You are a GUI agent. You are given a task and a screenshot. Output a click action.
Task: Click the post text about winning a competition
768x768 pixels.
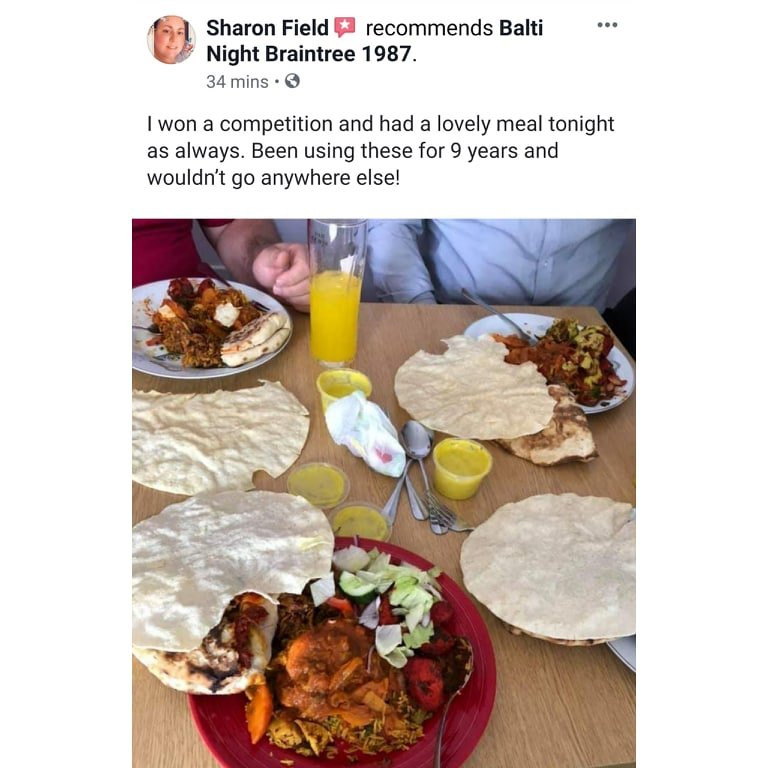click(380, 151)
